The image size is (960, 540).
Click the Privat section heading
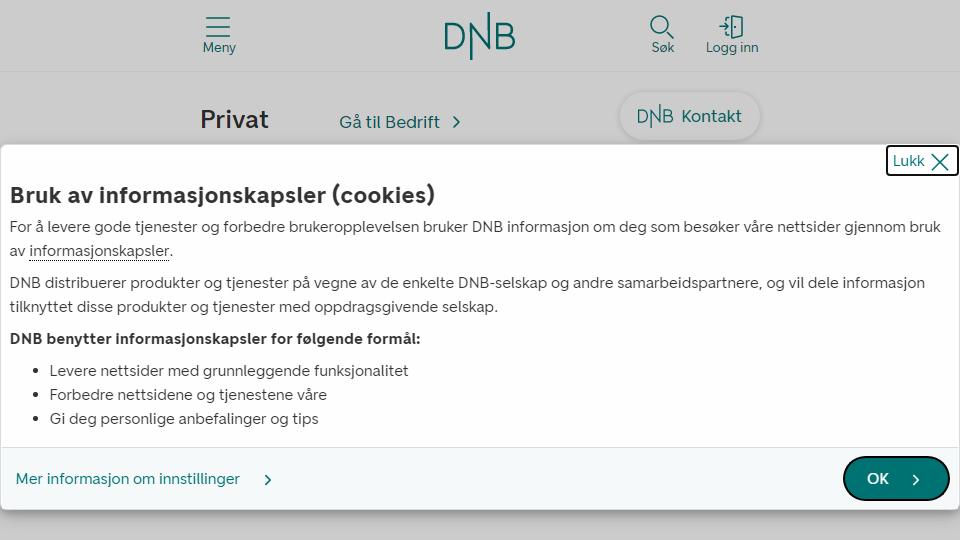pyautogui.click(x=234, y=119)
